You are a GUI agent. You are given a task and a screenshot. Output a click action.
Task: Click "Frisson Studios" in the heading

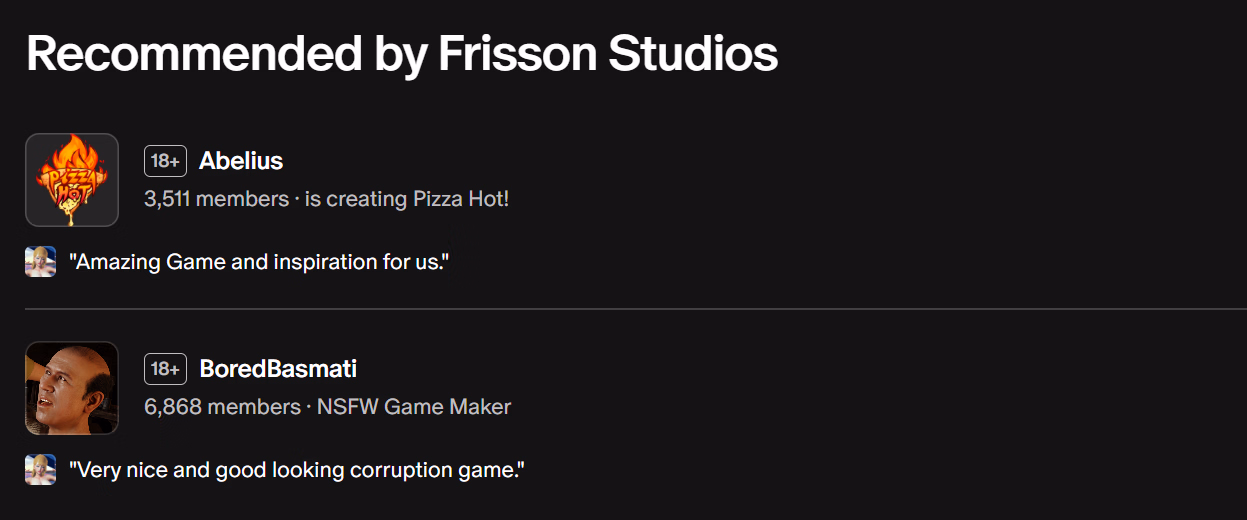click(608, 53)
